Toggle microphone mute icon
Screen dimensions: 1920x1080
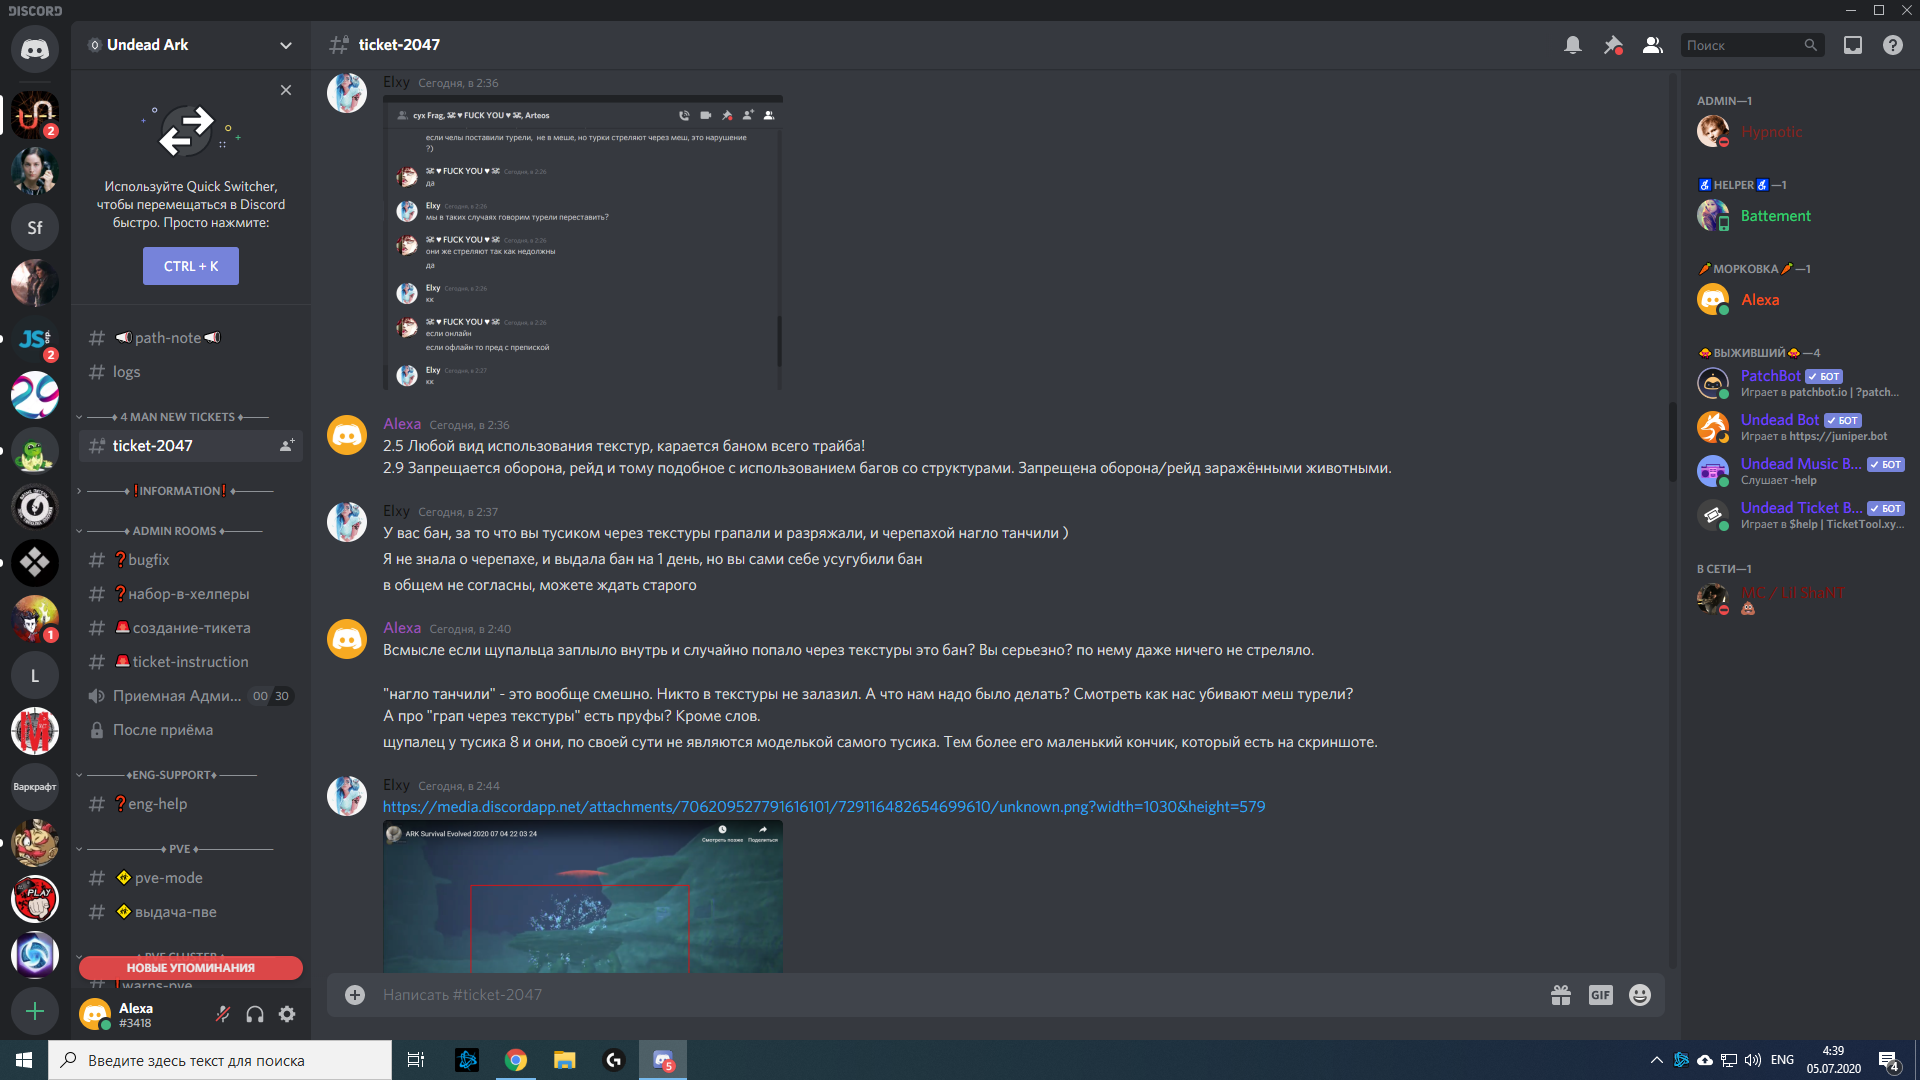click(223, 1014)
